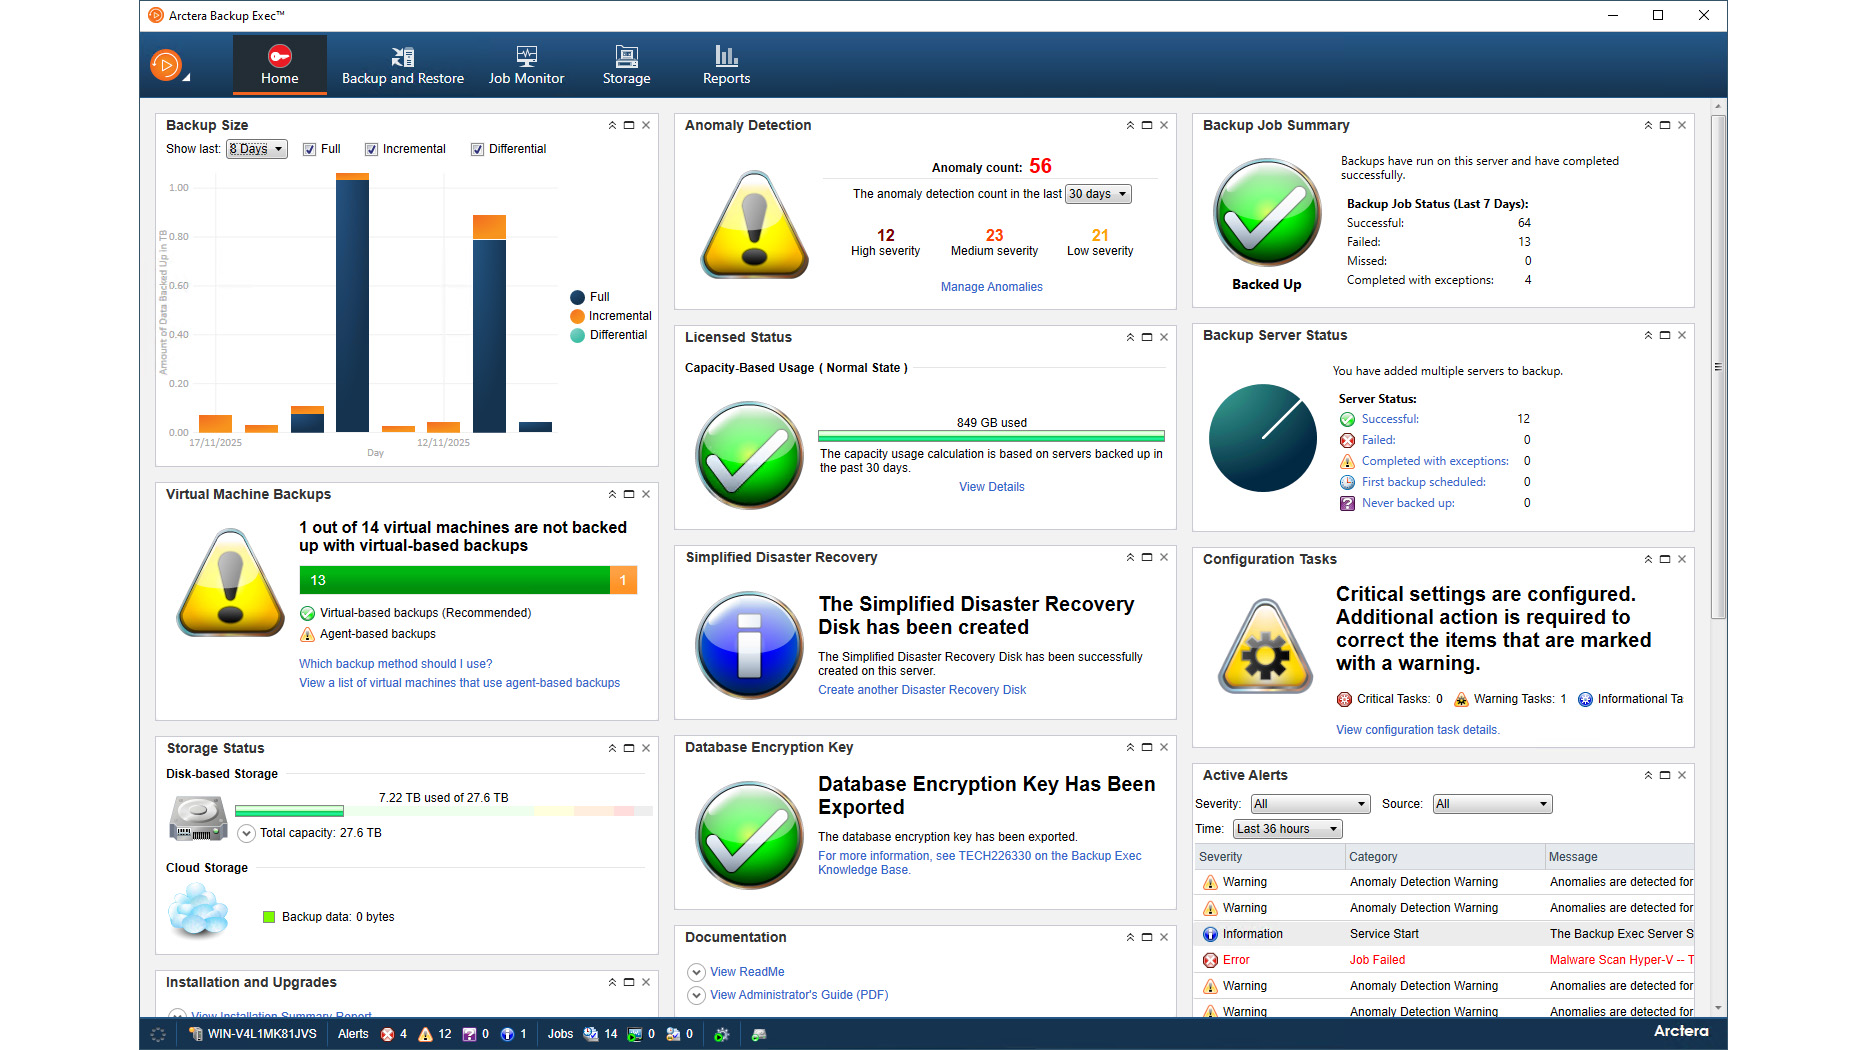Viewport: 1867px width, 1050px height.
Task: Open the orange Backup Exec menu button
Action: click(166, 64)
